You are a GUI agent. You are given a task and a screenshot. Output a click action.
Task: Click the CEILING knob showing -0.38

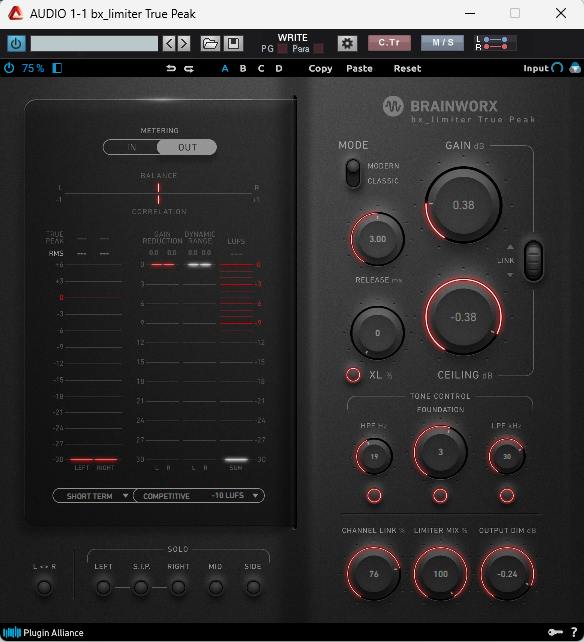click(463, 317)
